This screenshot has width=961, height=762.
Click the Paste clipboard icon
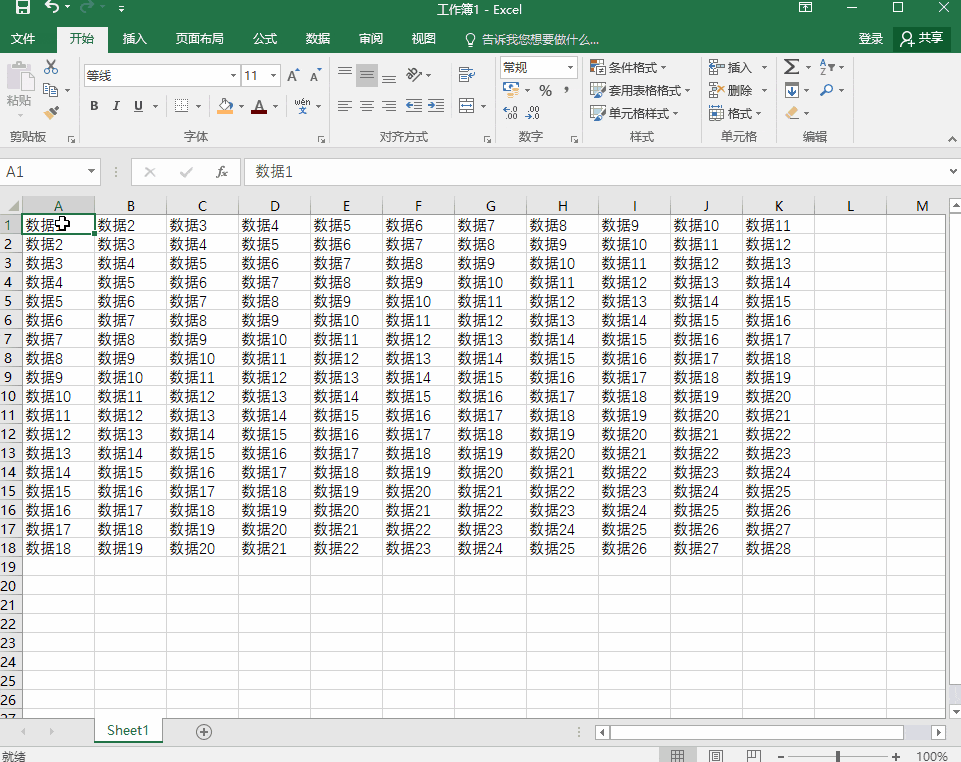(20, 78)
